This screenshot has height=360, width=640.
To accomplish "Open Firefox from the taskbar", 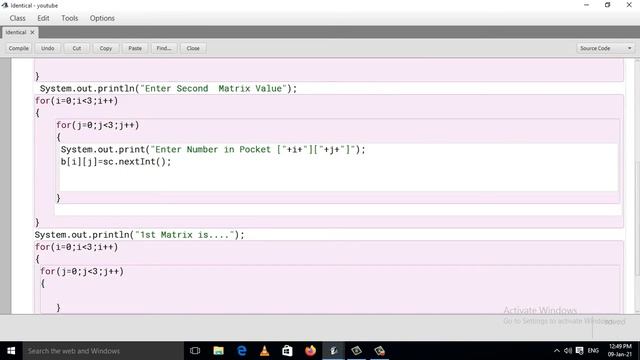I will coord(311,351).
